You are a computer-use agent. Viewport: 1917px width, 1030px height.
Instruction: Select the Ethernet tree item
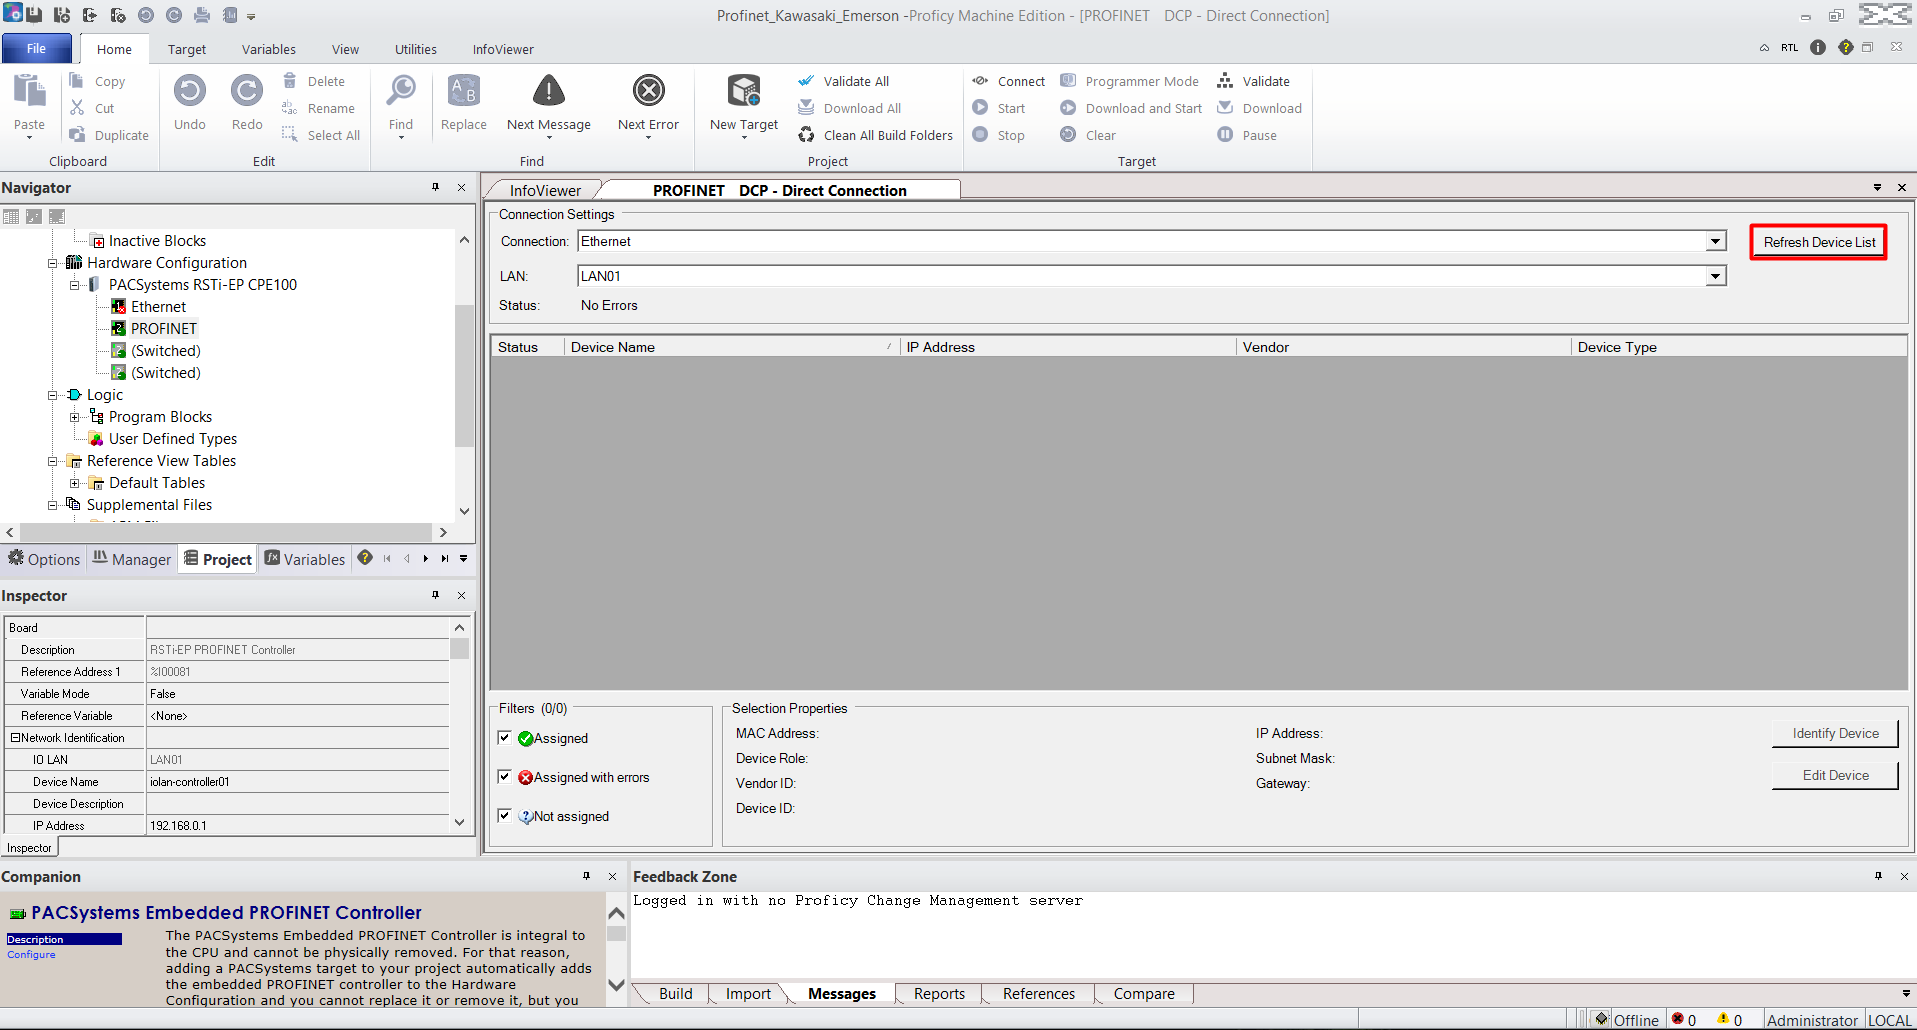tap(158, 307)
